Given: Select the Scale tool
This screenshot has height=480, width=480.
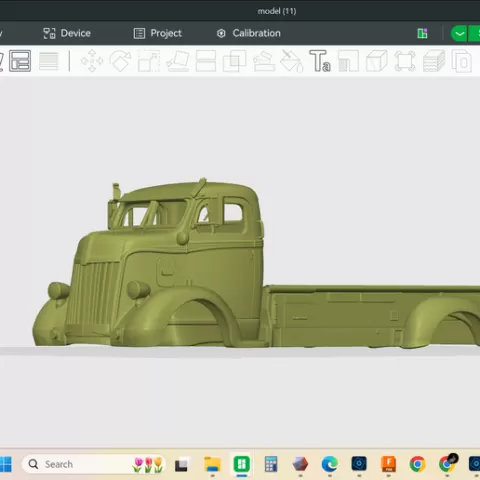Looking at the screenshot, I should [x=149, y=61].
